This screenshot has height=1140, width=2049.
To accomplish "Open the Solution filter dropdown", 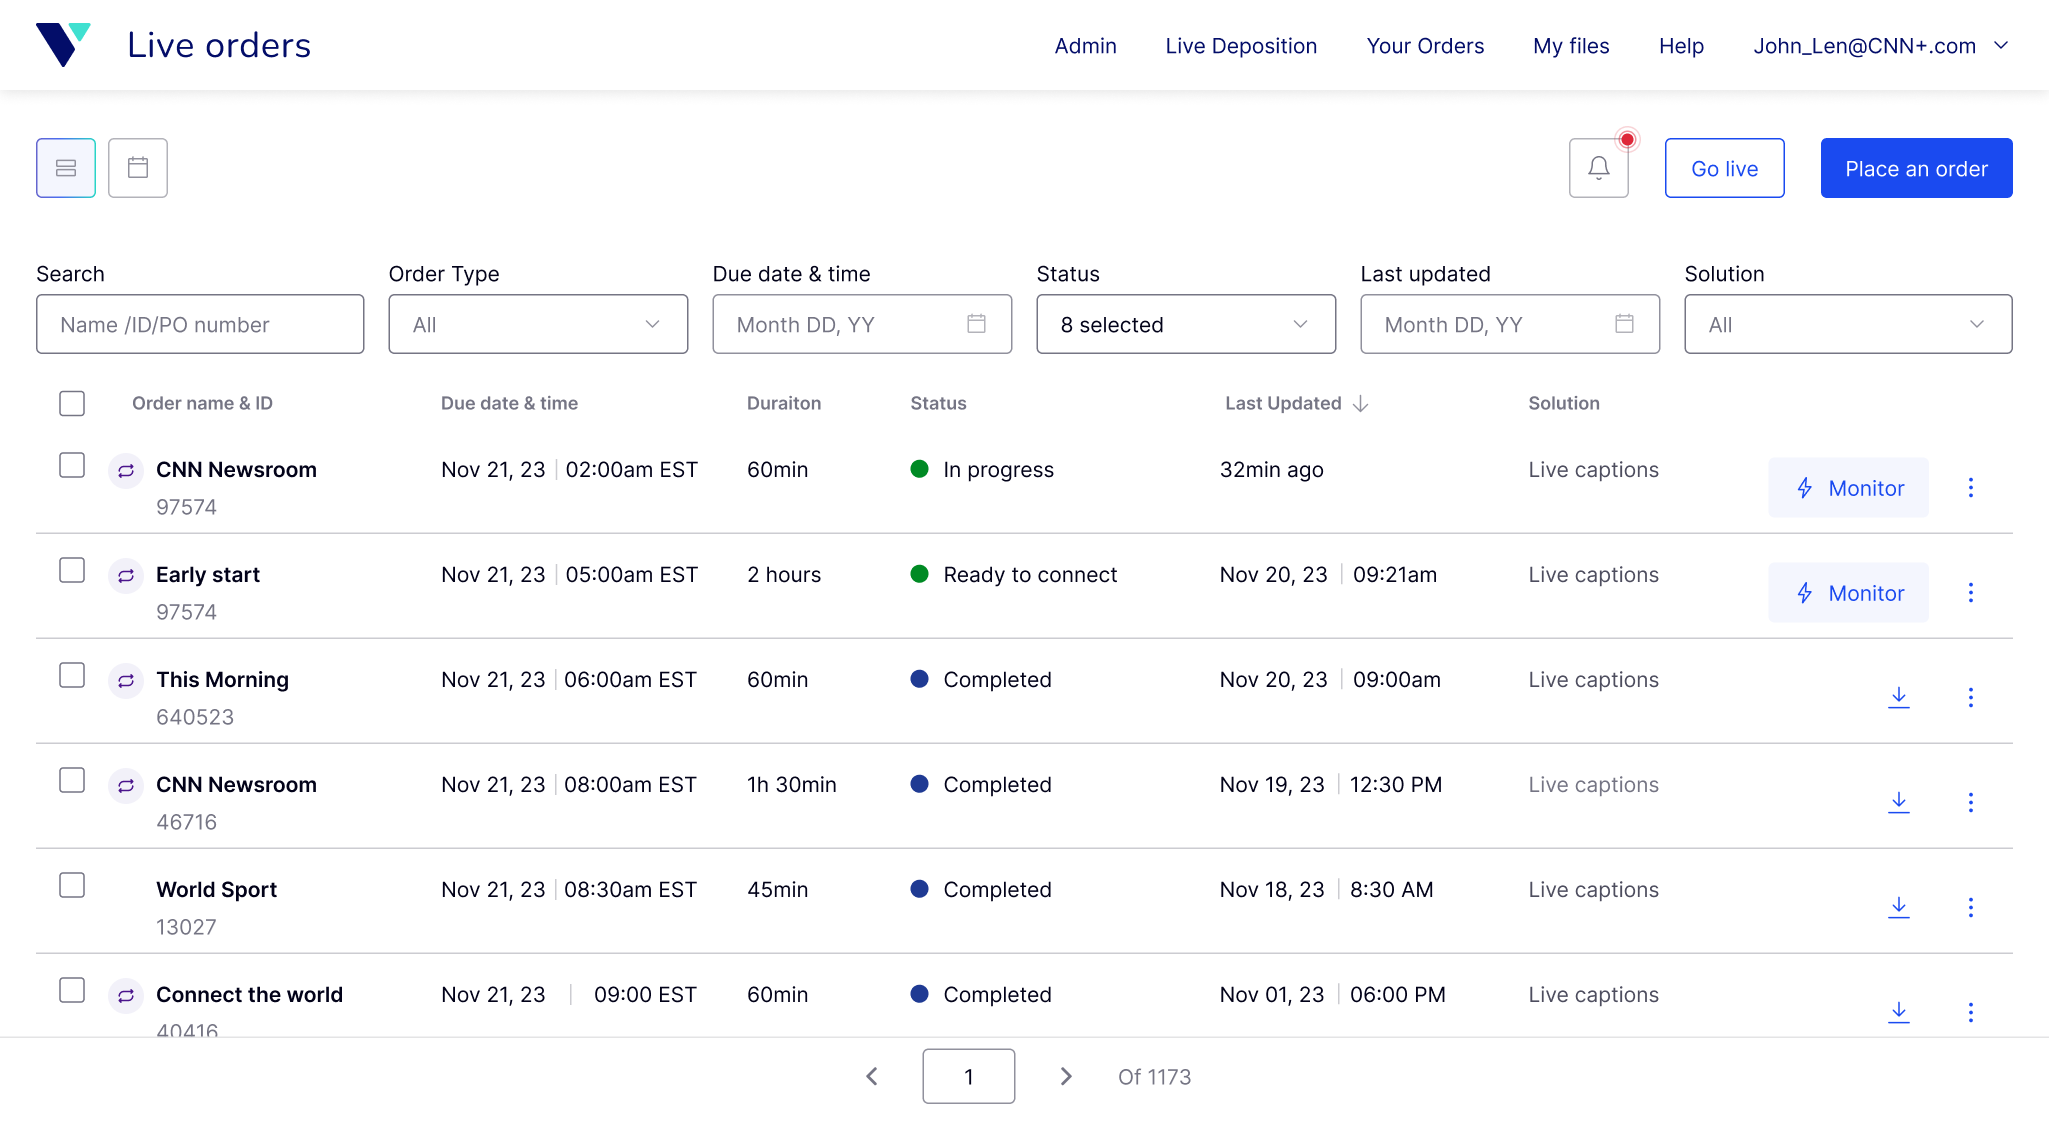I will pyautogui.click(x=1848, y=324).
